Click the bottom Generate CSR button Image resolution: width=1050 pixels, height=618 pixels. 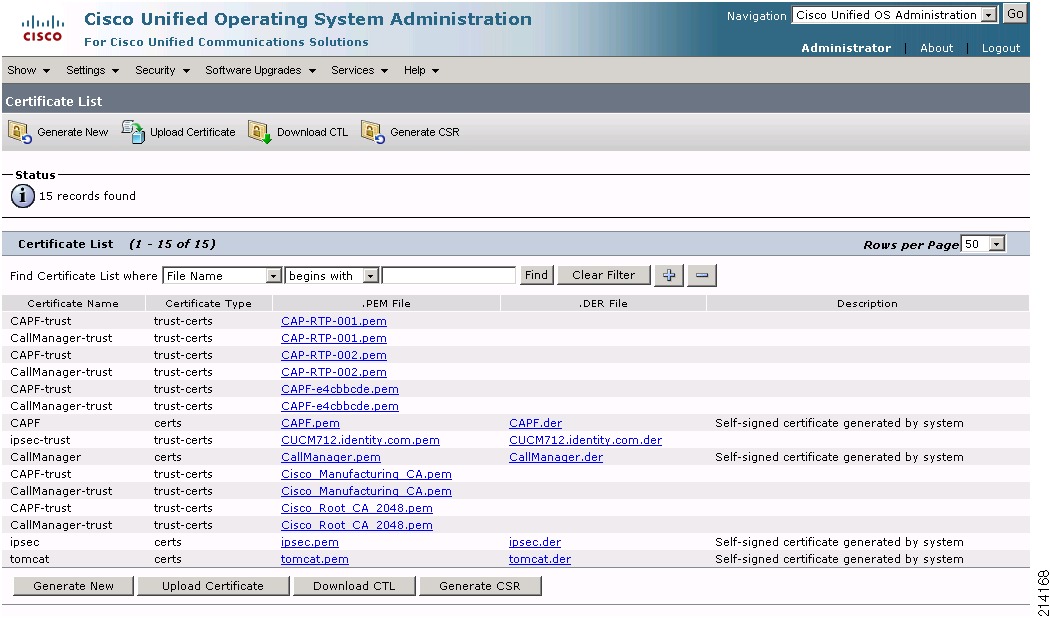pos(479,586)
